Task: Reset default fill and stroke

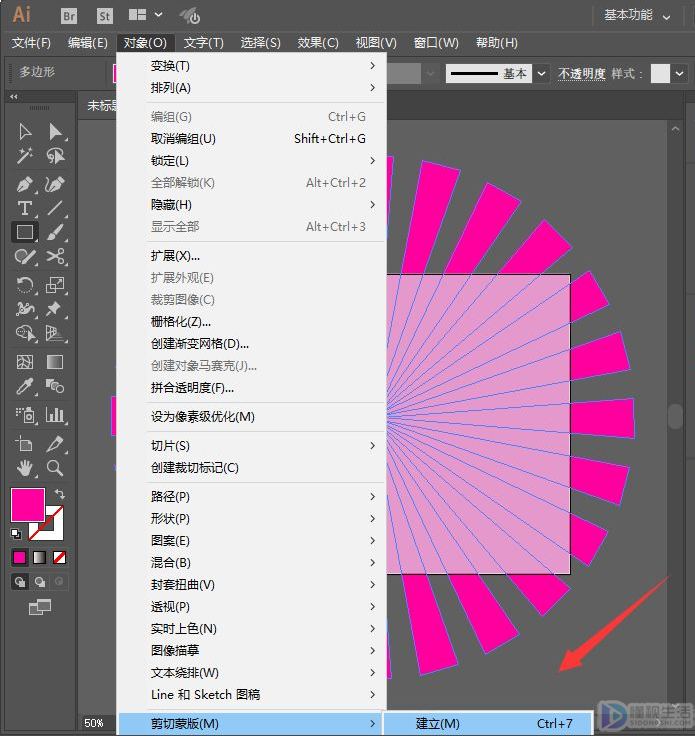Action: pos(16,534)
